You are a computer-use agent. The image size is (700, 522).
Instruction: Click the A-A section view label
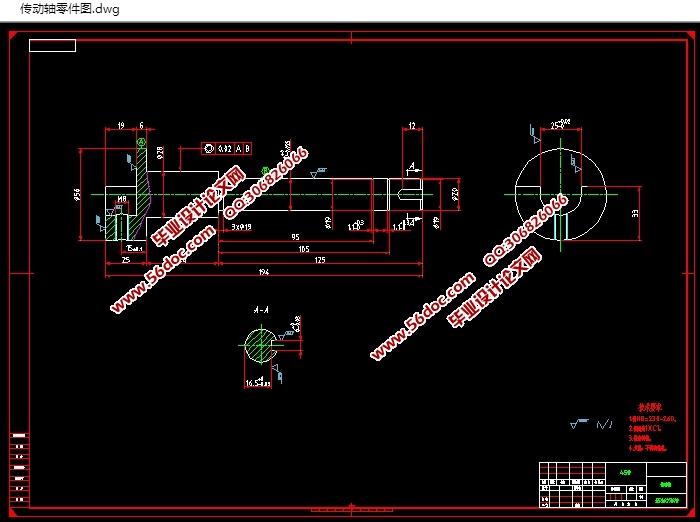click(261, 310)
